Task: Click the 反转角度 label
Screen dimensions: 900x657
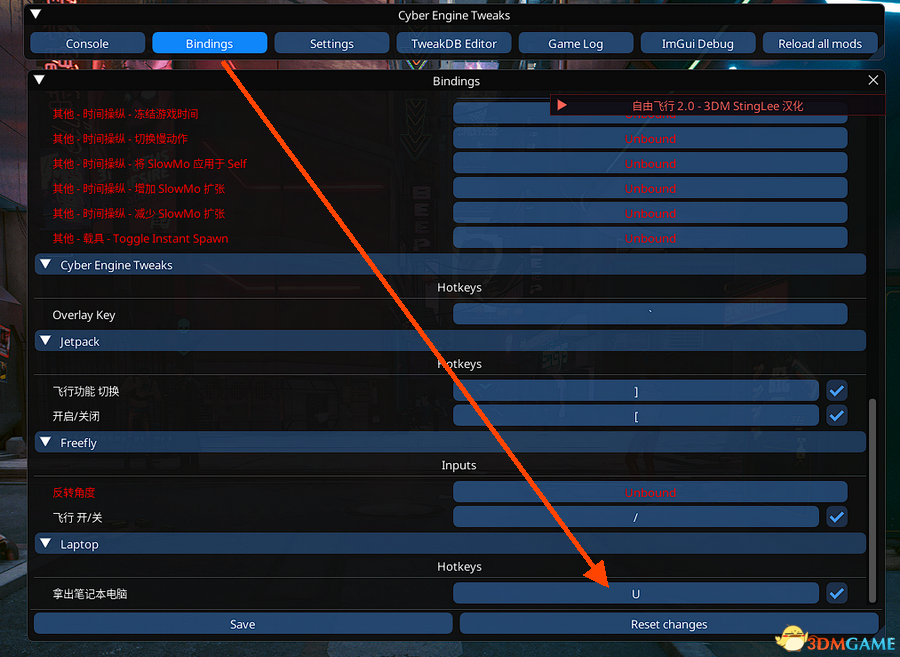Action: pyautogui.click(x=74, y=492)
